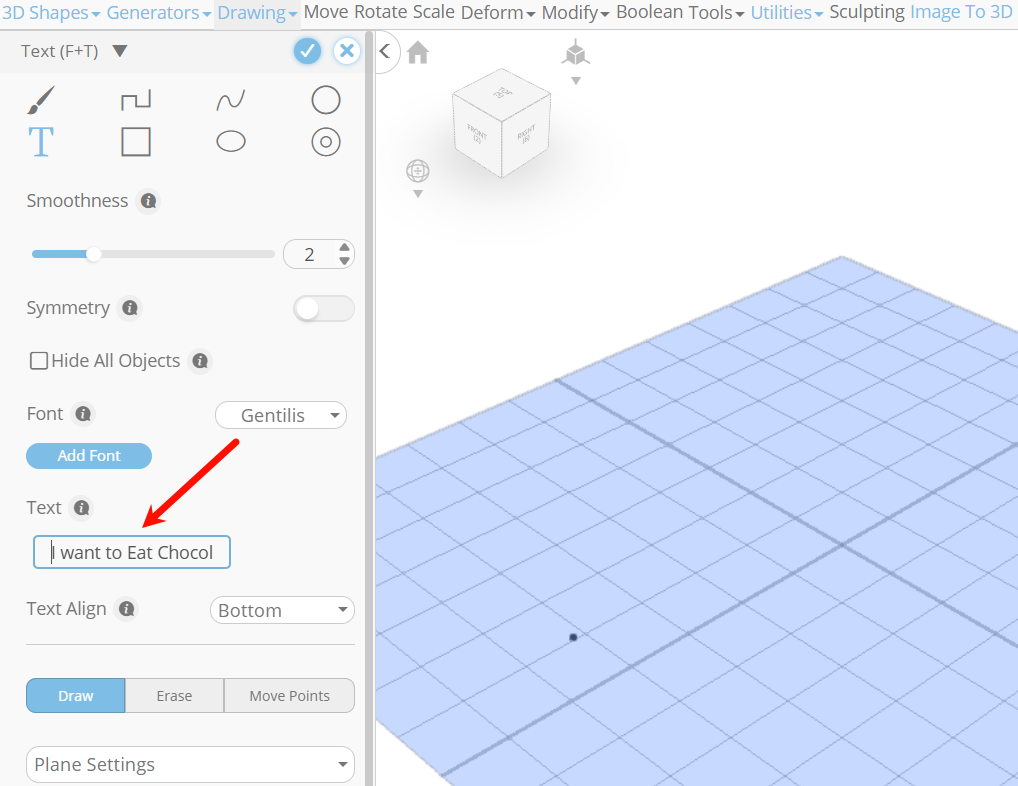Image resolution: width=1018 pixels, height=786 pixels.
Task: Expand dropdown arrow under globe icon
Action: [x=418, y=194]
